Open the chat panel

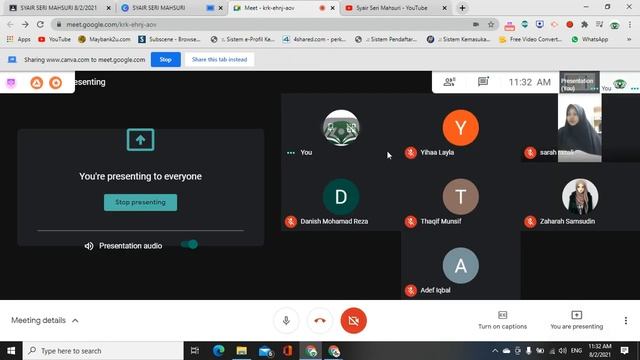[483, 82]
